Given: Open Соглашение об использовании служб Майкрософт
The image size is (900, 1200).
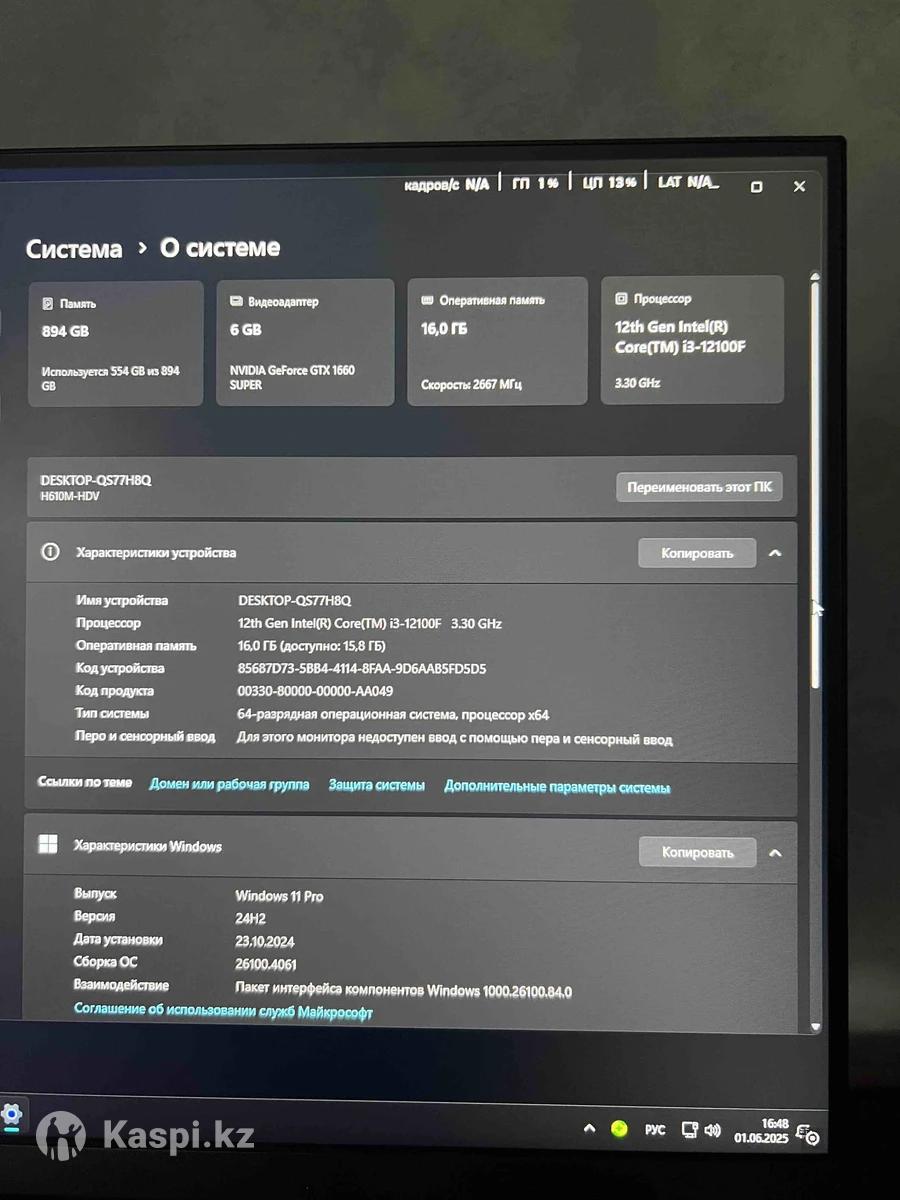Looking at the screenshot, I should coord(223,1012).
